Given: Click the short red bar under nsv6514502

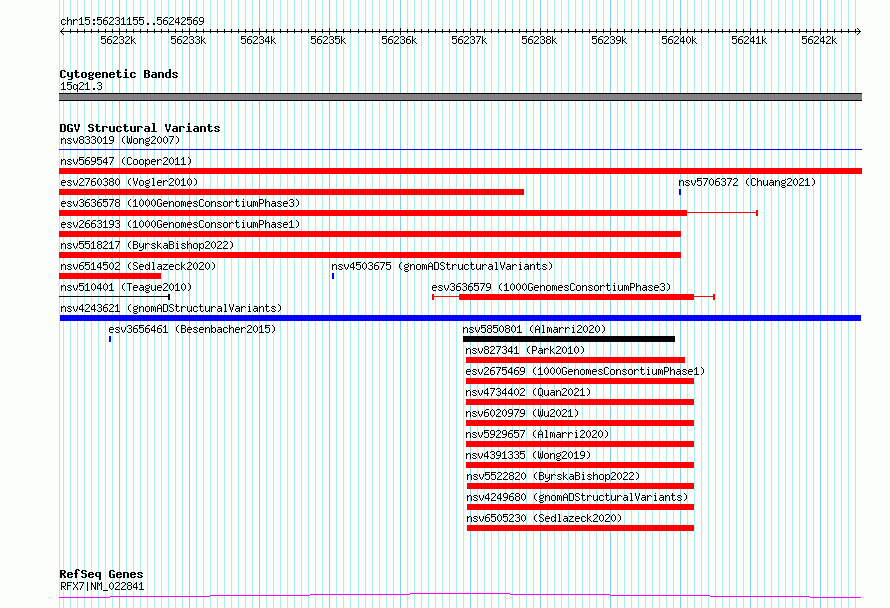Looking at the screenshot, I should click(x=110, y=276).
